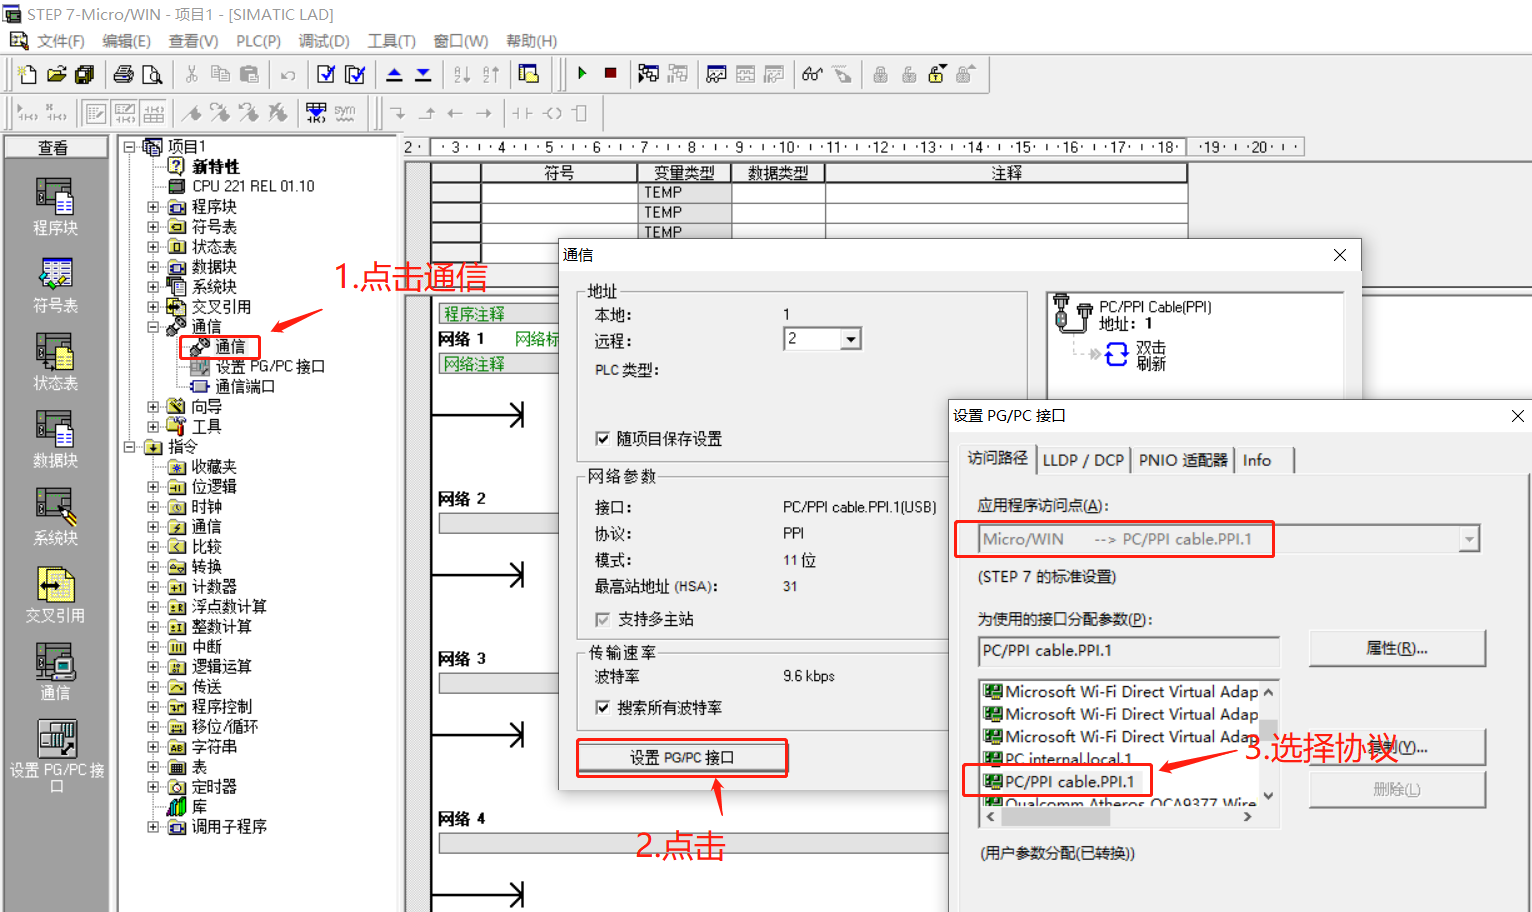
Task: Switch to the LLDP / DCP tab
Action: click(x=1083, y=460)
